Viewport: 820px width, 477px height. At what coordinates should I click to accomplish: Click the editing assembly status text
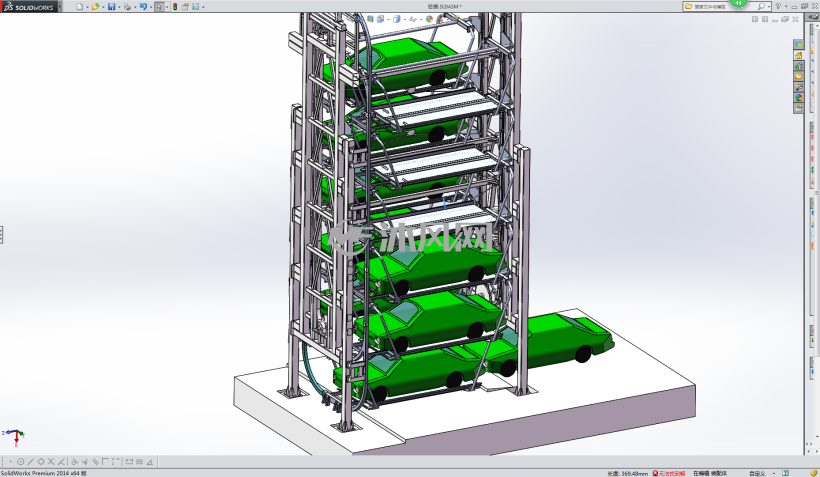pyautogui.click(x=710, y=473)
